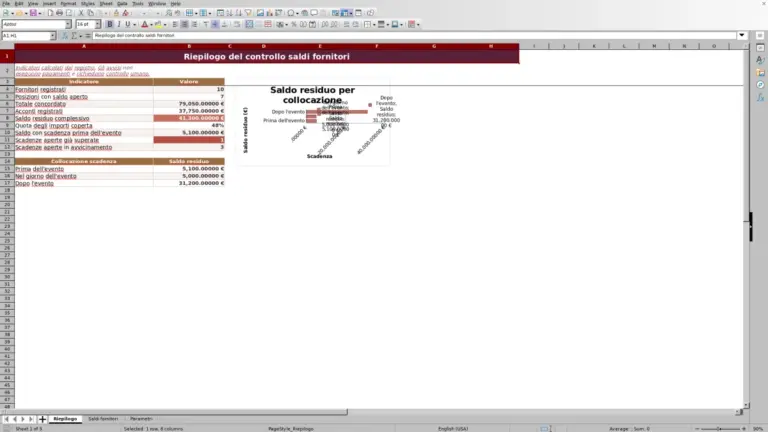Click value cell '79,050.00000 €'
Image resolution: width=768 pixels, height=432 pixels.
pyautogui.click(x=189, y=104)
